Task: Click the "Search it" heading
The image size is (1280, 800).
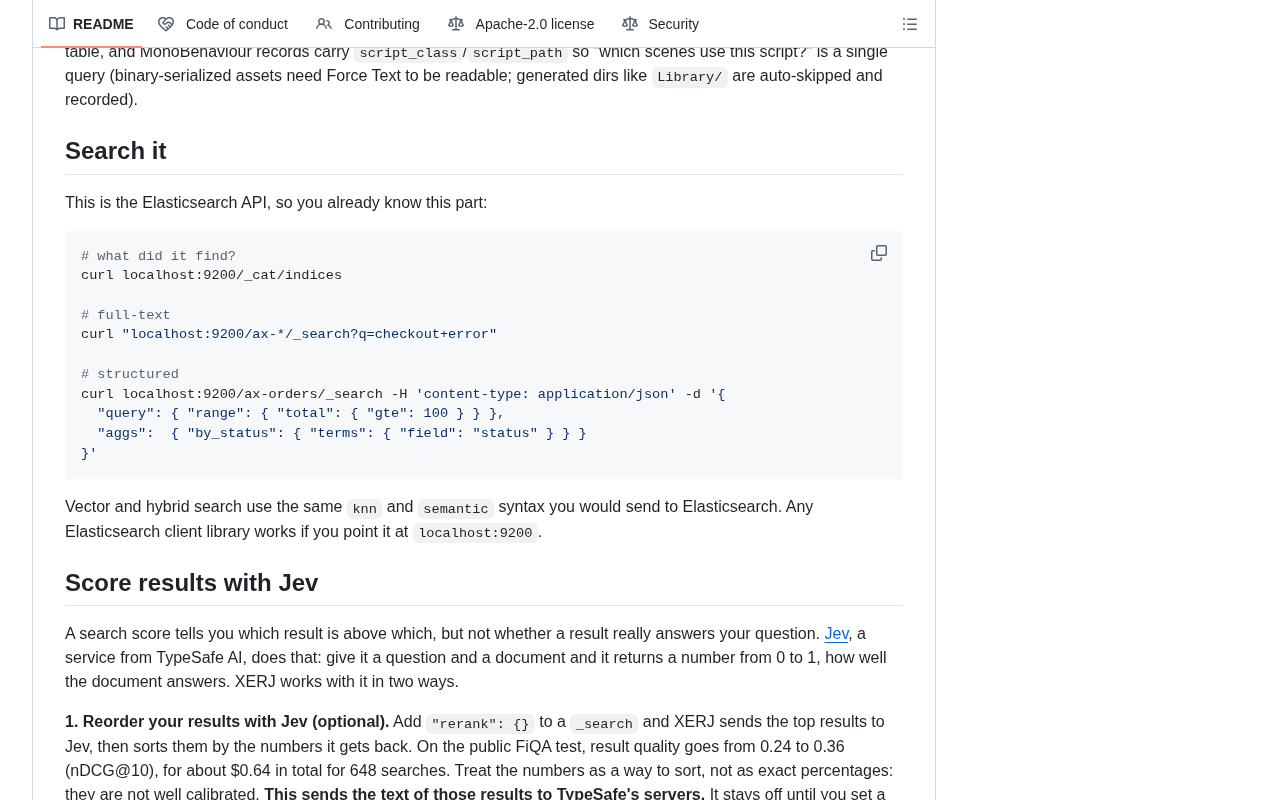Action: pos(116,151)
